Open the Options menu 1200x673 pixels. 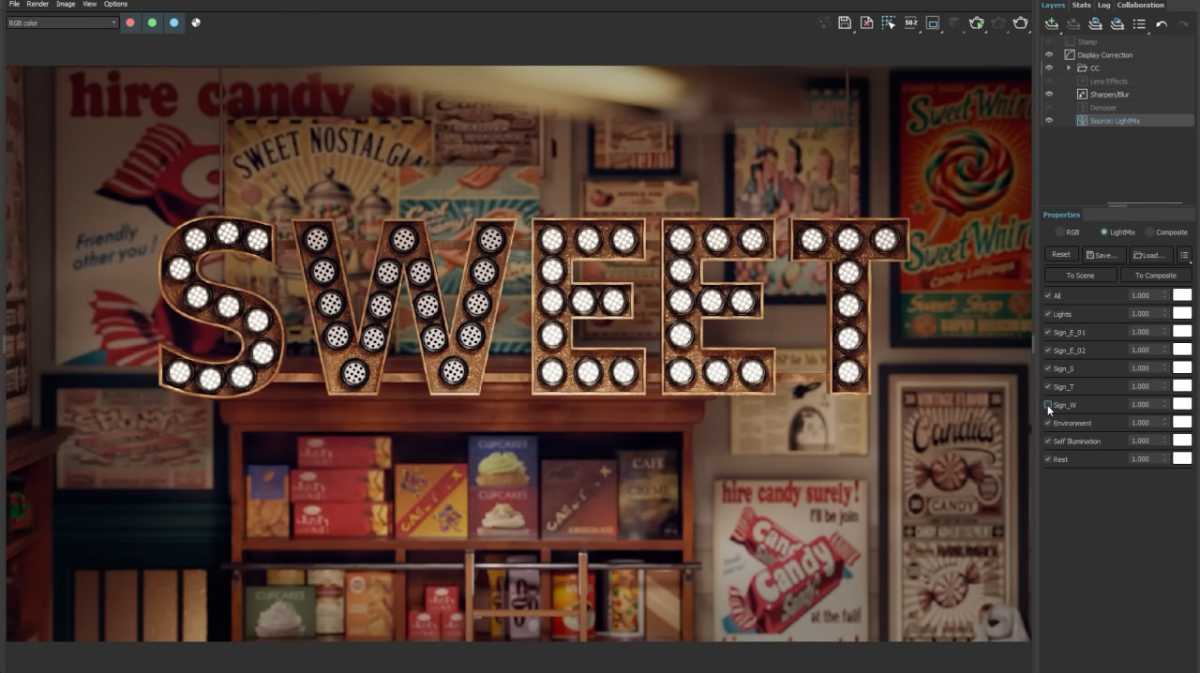(116, 4)
